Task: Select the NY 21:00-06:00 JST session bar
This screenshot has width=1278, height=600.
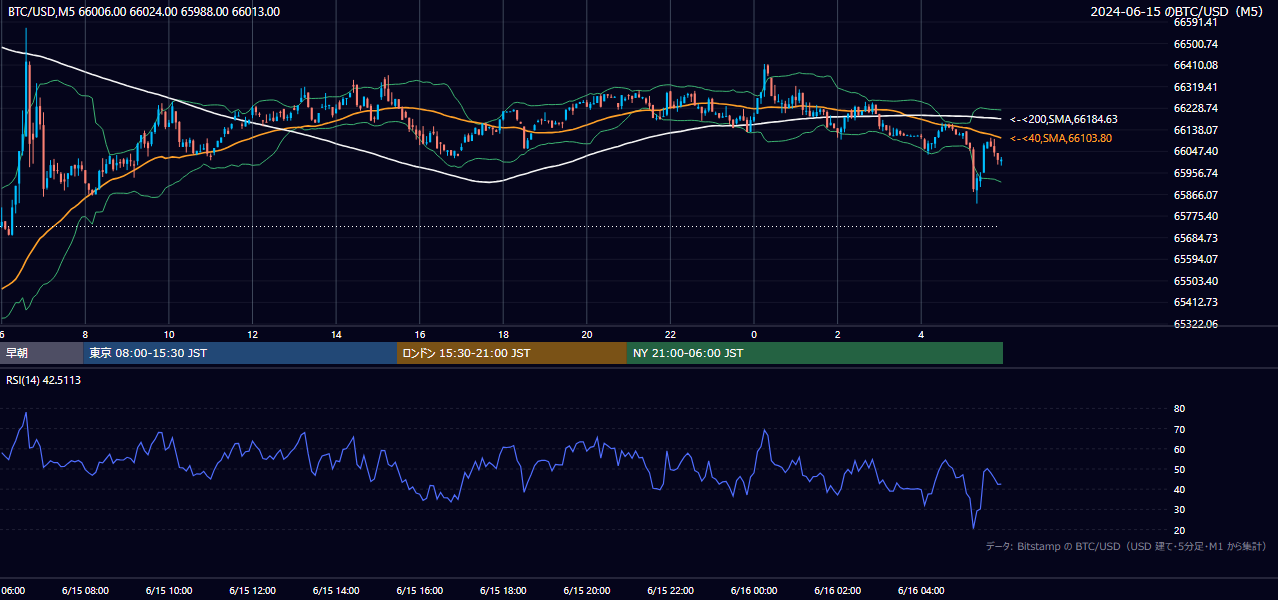Action: coord(815,353)
